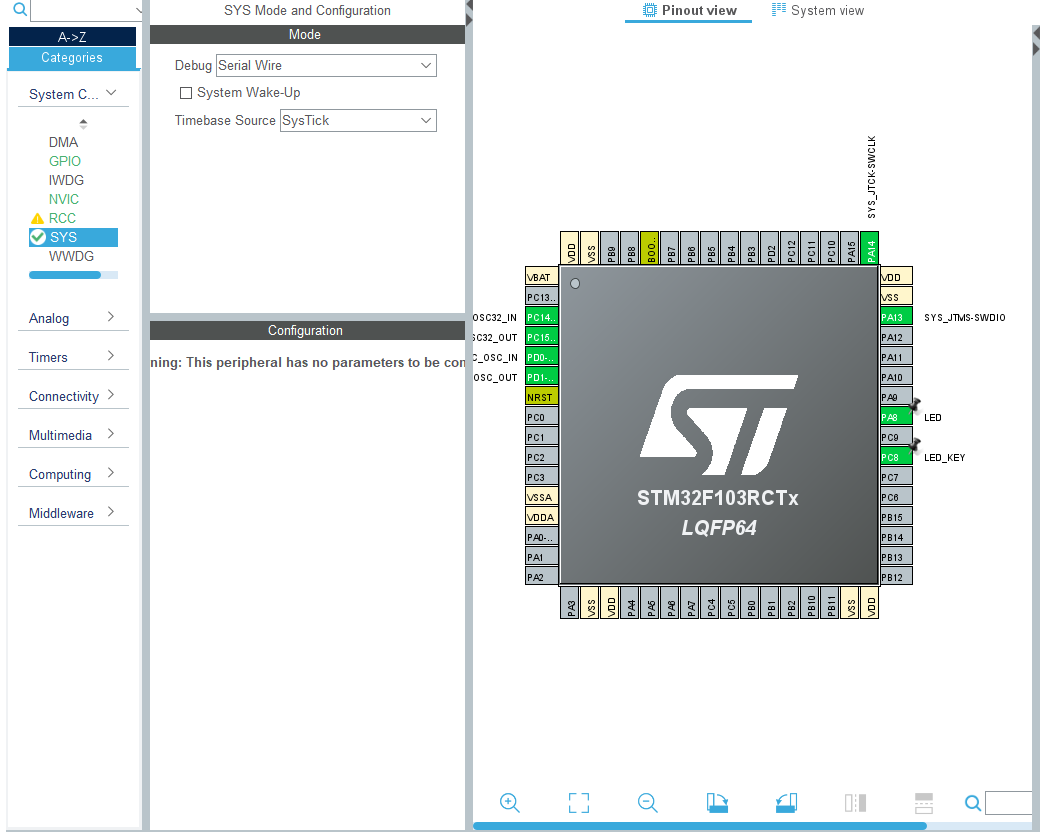The width and height of the screenshot is (1050, 839).
Task: Open the IWDG peripheral
Action: [66, 180]
